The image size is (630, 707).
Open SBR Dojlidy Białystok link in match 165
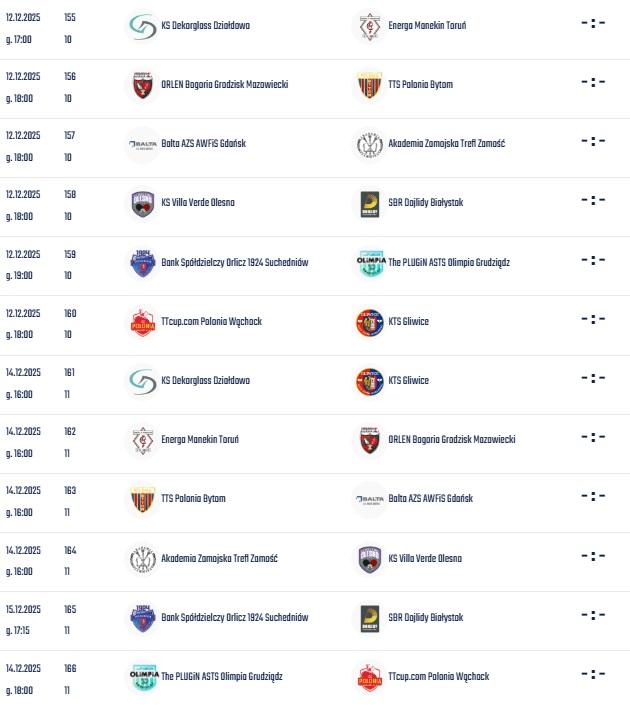pyautogui.click(x=425, y=618)
